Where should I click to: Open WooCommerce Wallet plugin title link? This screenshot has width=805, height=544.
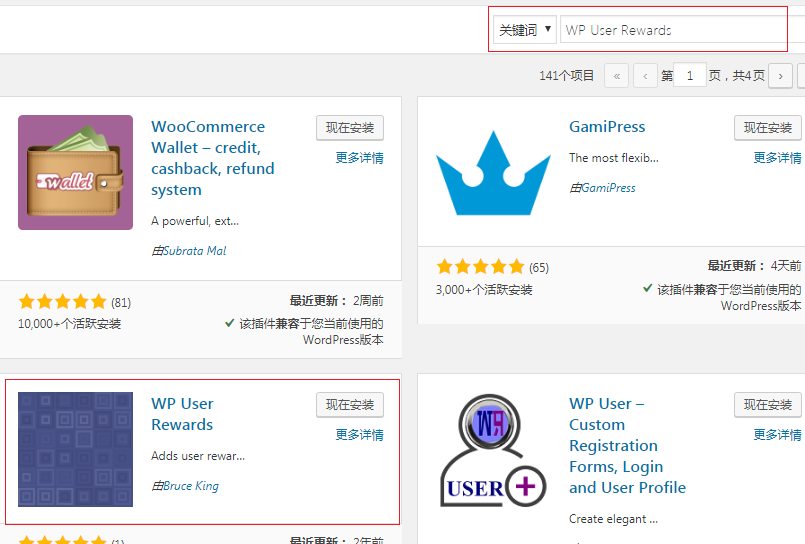click(x=213, y=158)
